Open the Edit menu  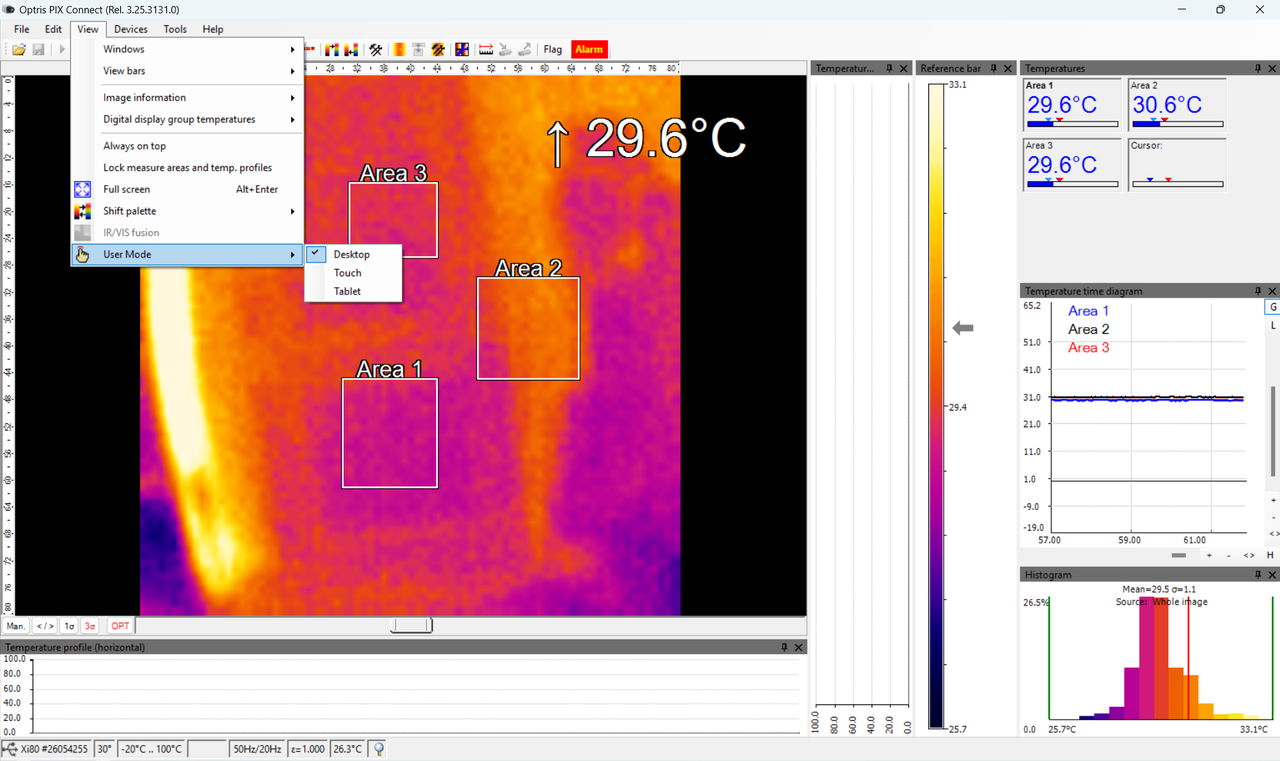(x=53, y=29)
